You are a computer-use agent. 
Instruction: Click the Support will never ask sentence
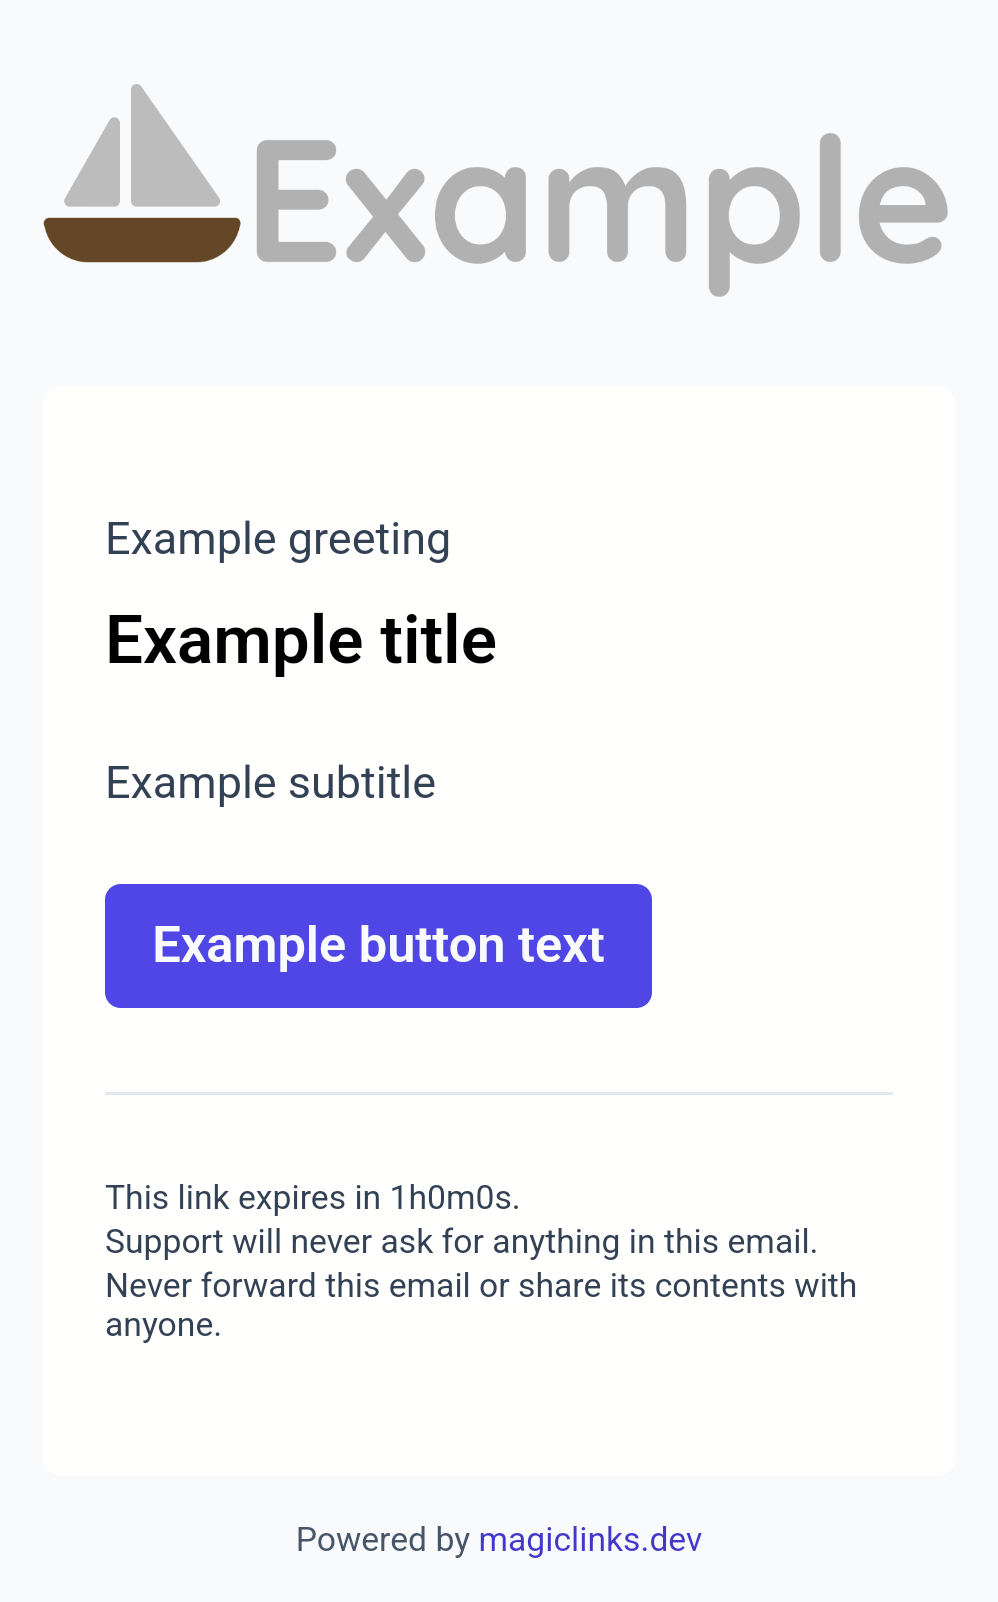pyautogui.click(x=462, y=1241)
